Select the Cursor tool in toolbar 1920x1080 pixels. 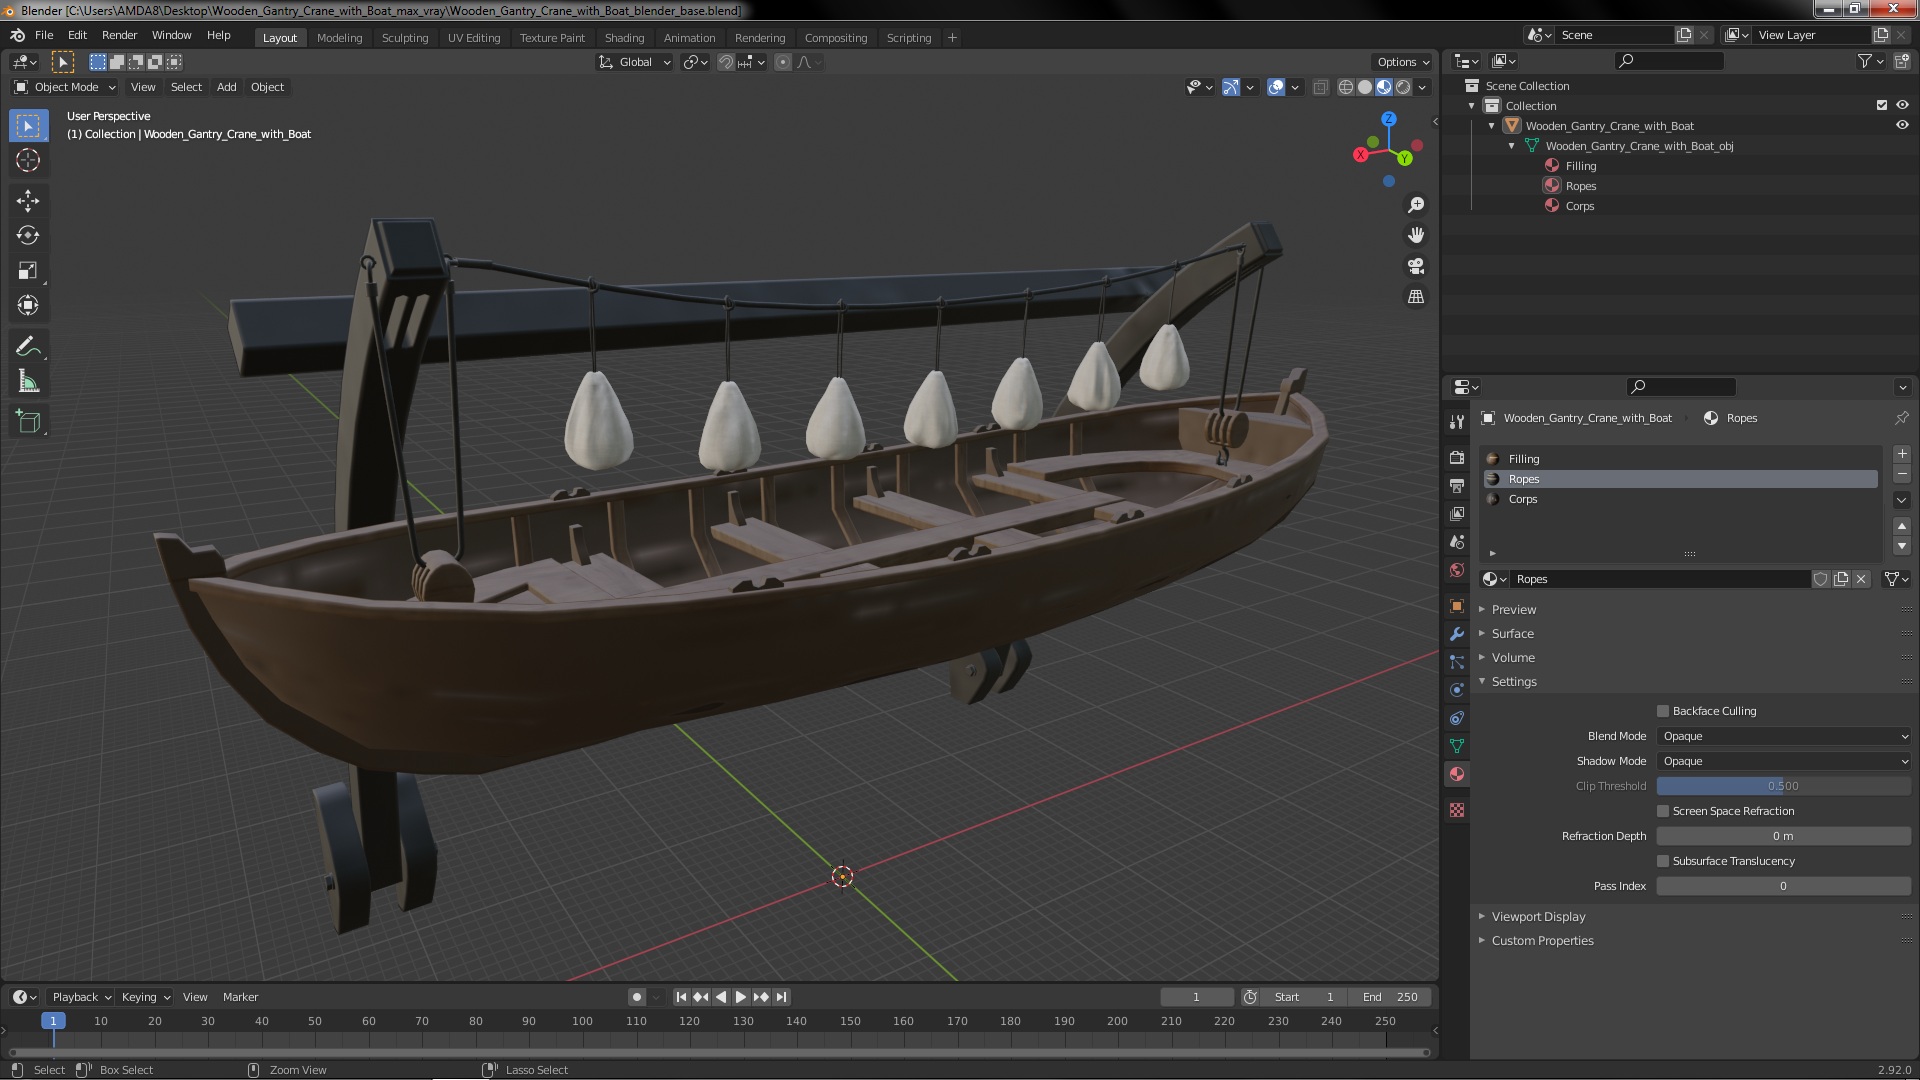tap(28, 160)
